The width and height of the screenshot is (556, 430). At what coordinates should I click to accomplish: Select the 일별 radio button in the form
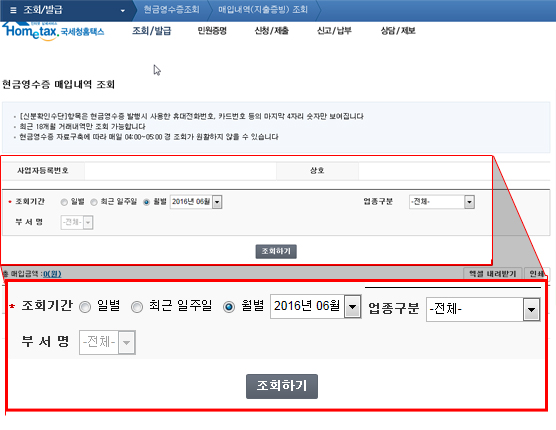coord(64,202)
